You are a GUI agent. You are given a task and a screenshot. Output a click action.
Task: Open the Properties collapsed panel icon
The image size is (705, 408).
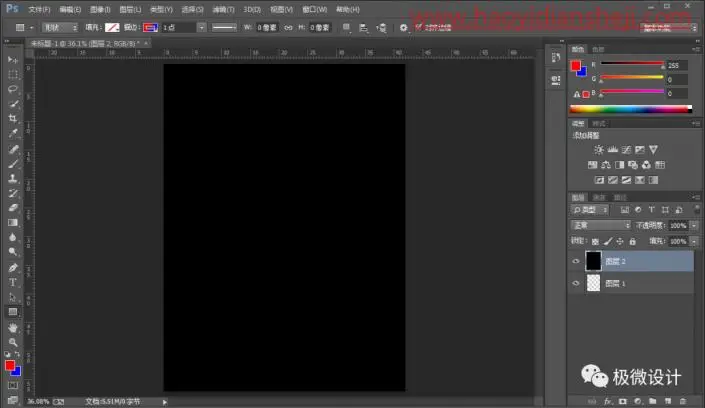pyautogui.click(x=556, y=81)
